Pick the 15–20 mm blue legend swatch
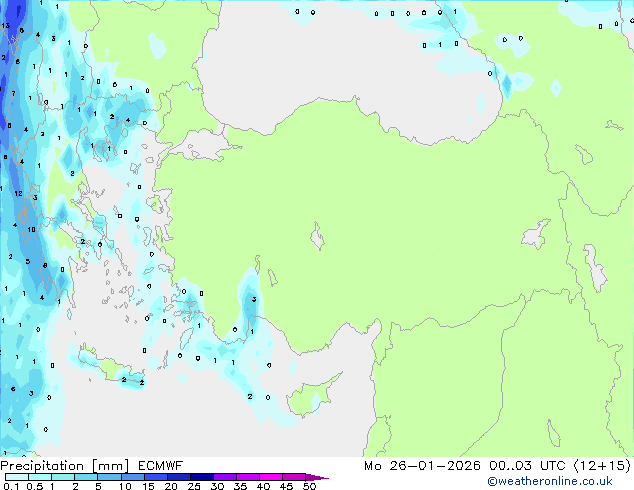 tap(156, 477)
